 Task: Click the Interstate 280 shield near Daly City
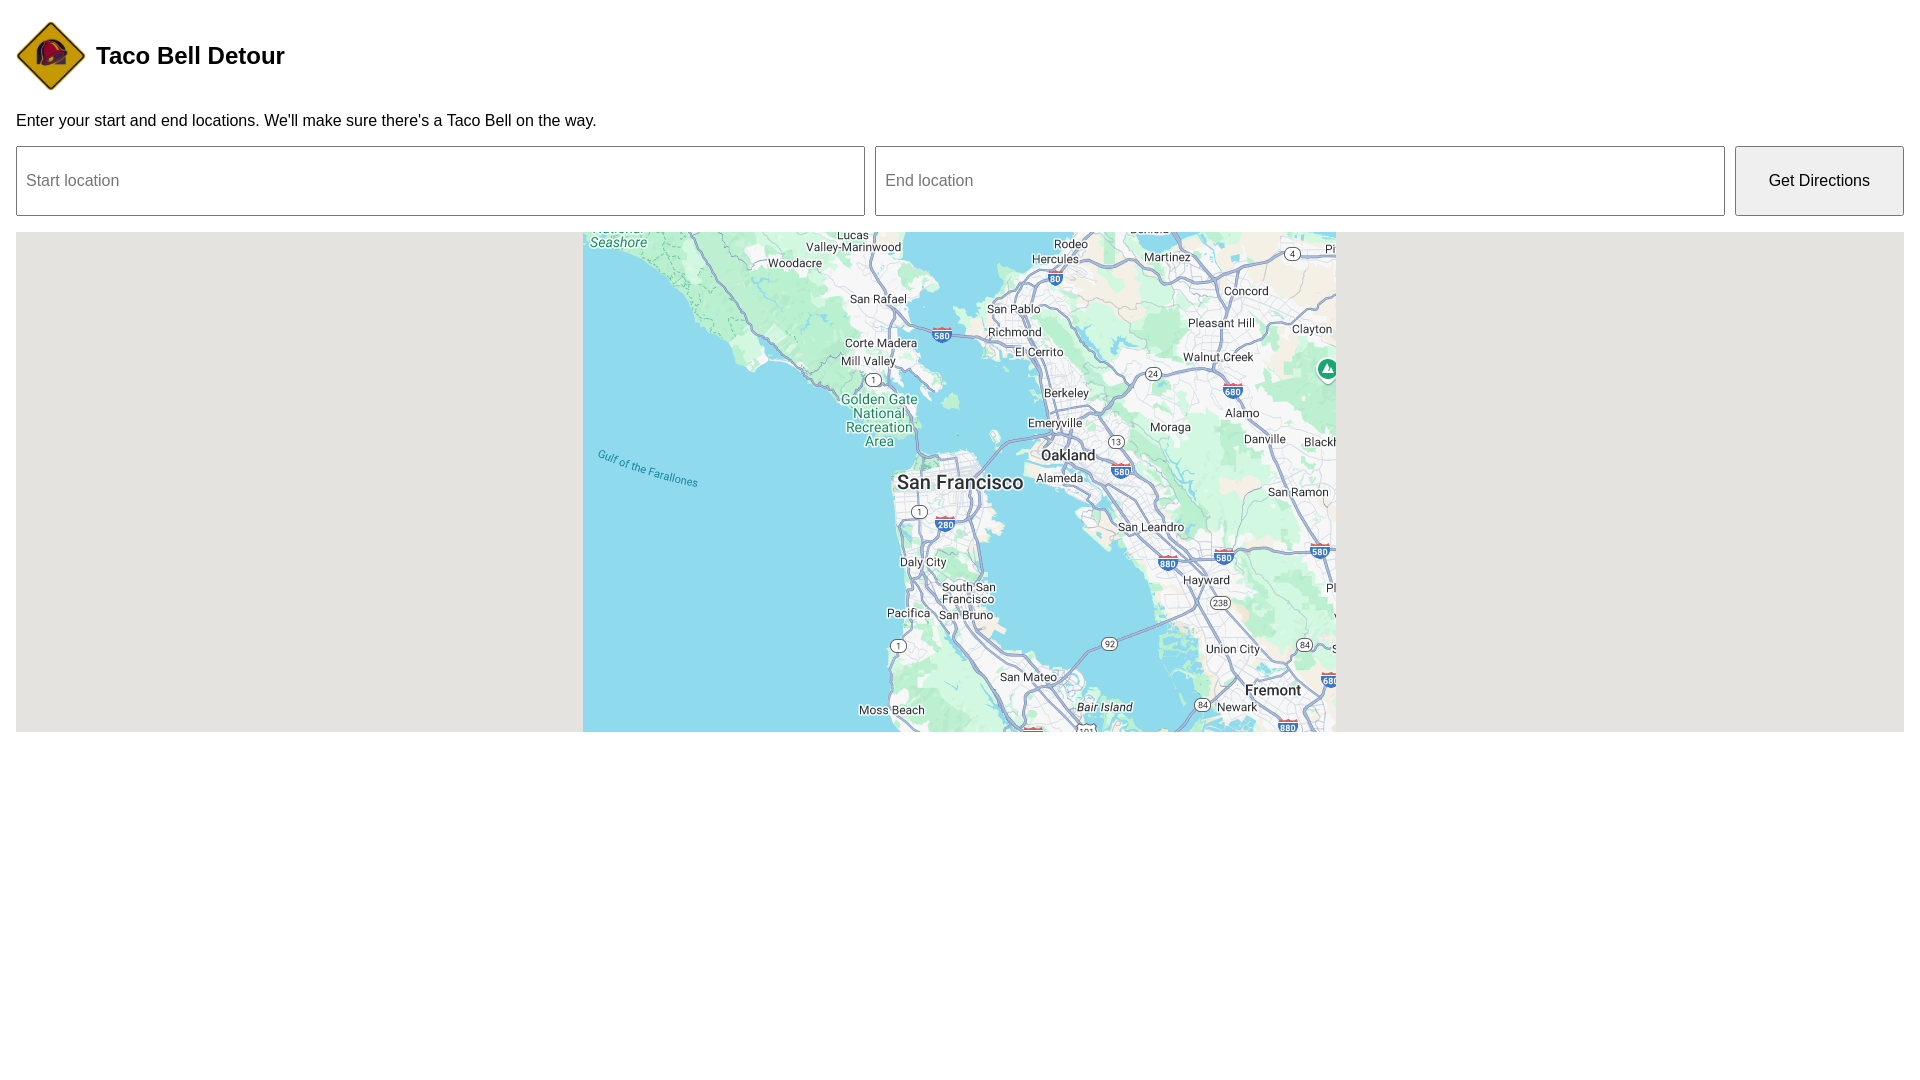tap(945, 523)
